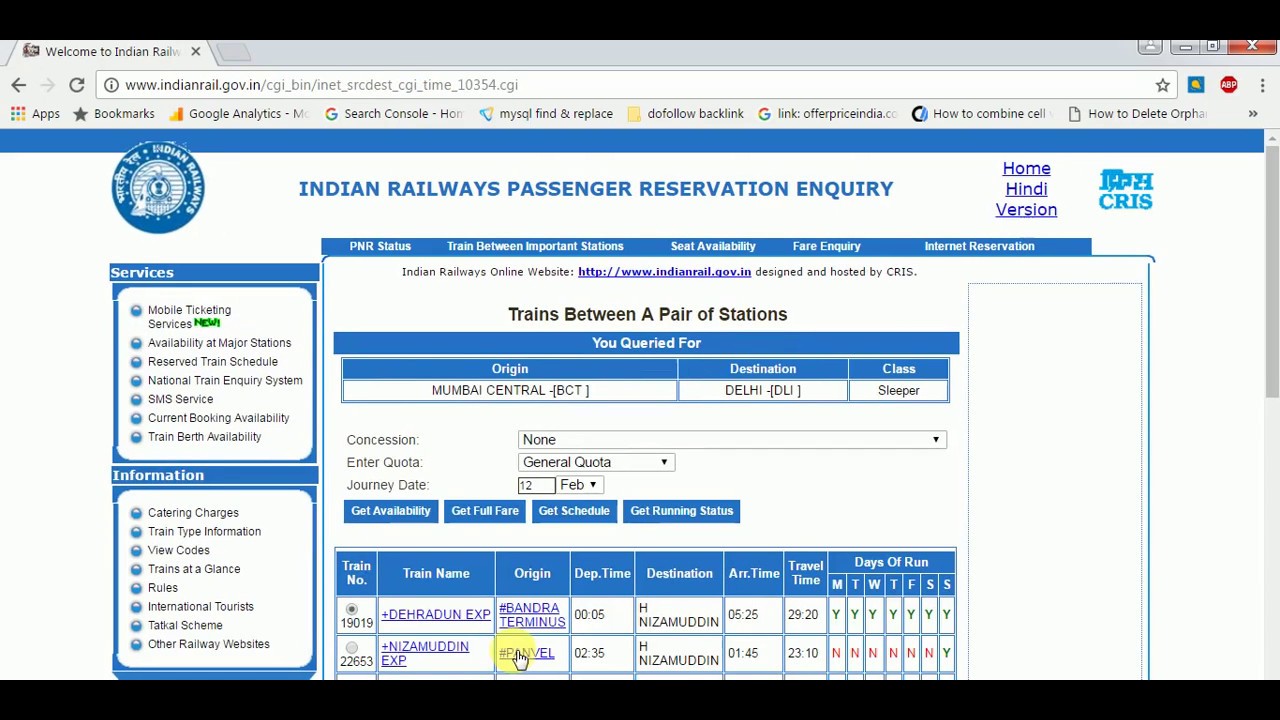Open the Seat Availability tab
This screenshot has height=720, width=1280.
(x=713, y=246)
